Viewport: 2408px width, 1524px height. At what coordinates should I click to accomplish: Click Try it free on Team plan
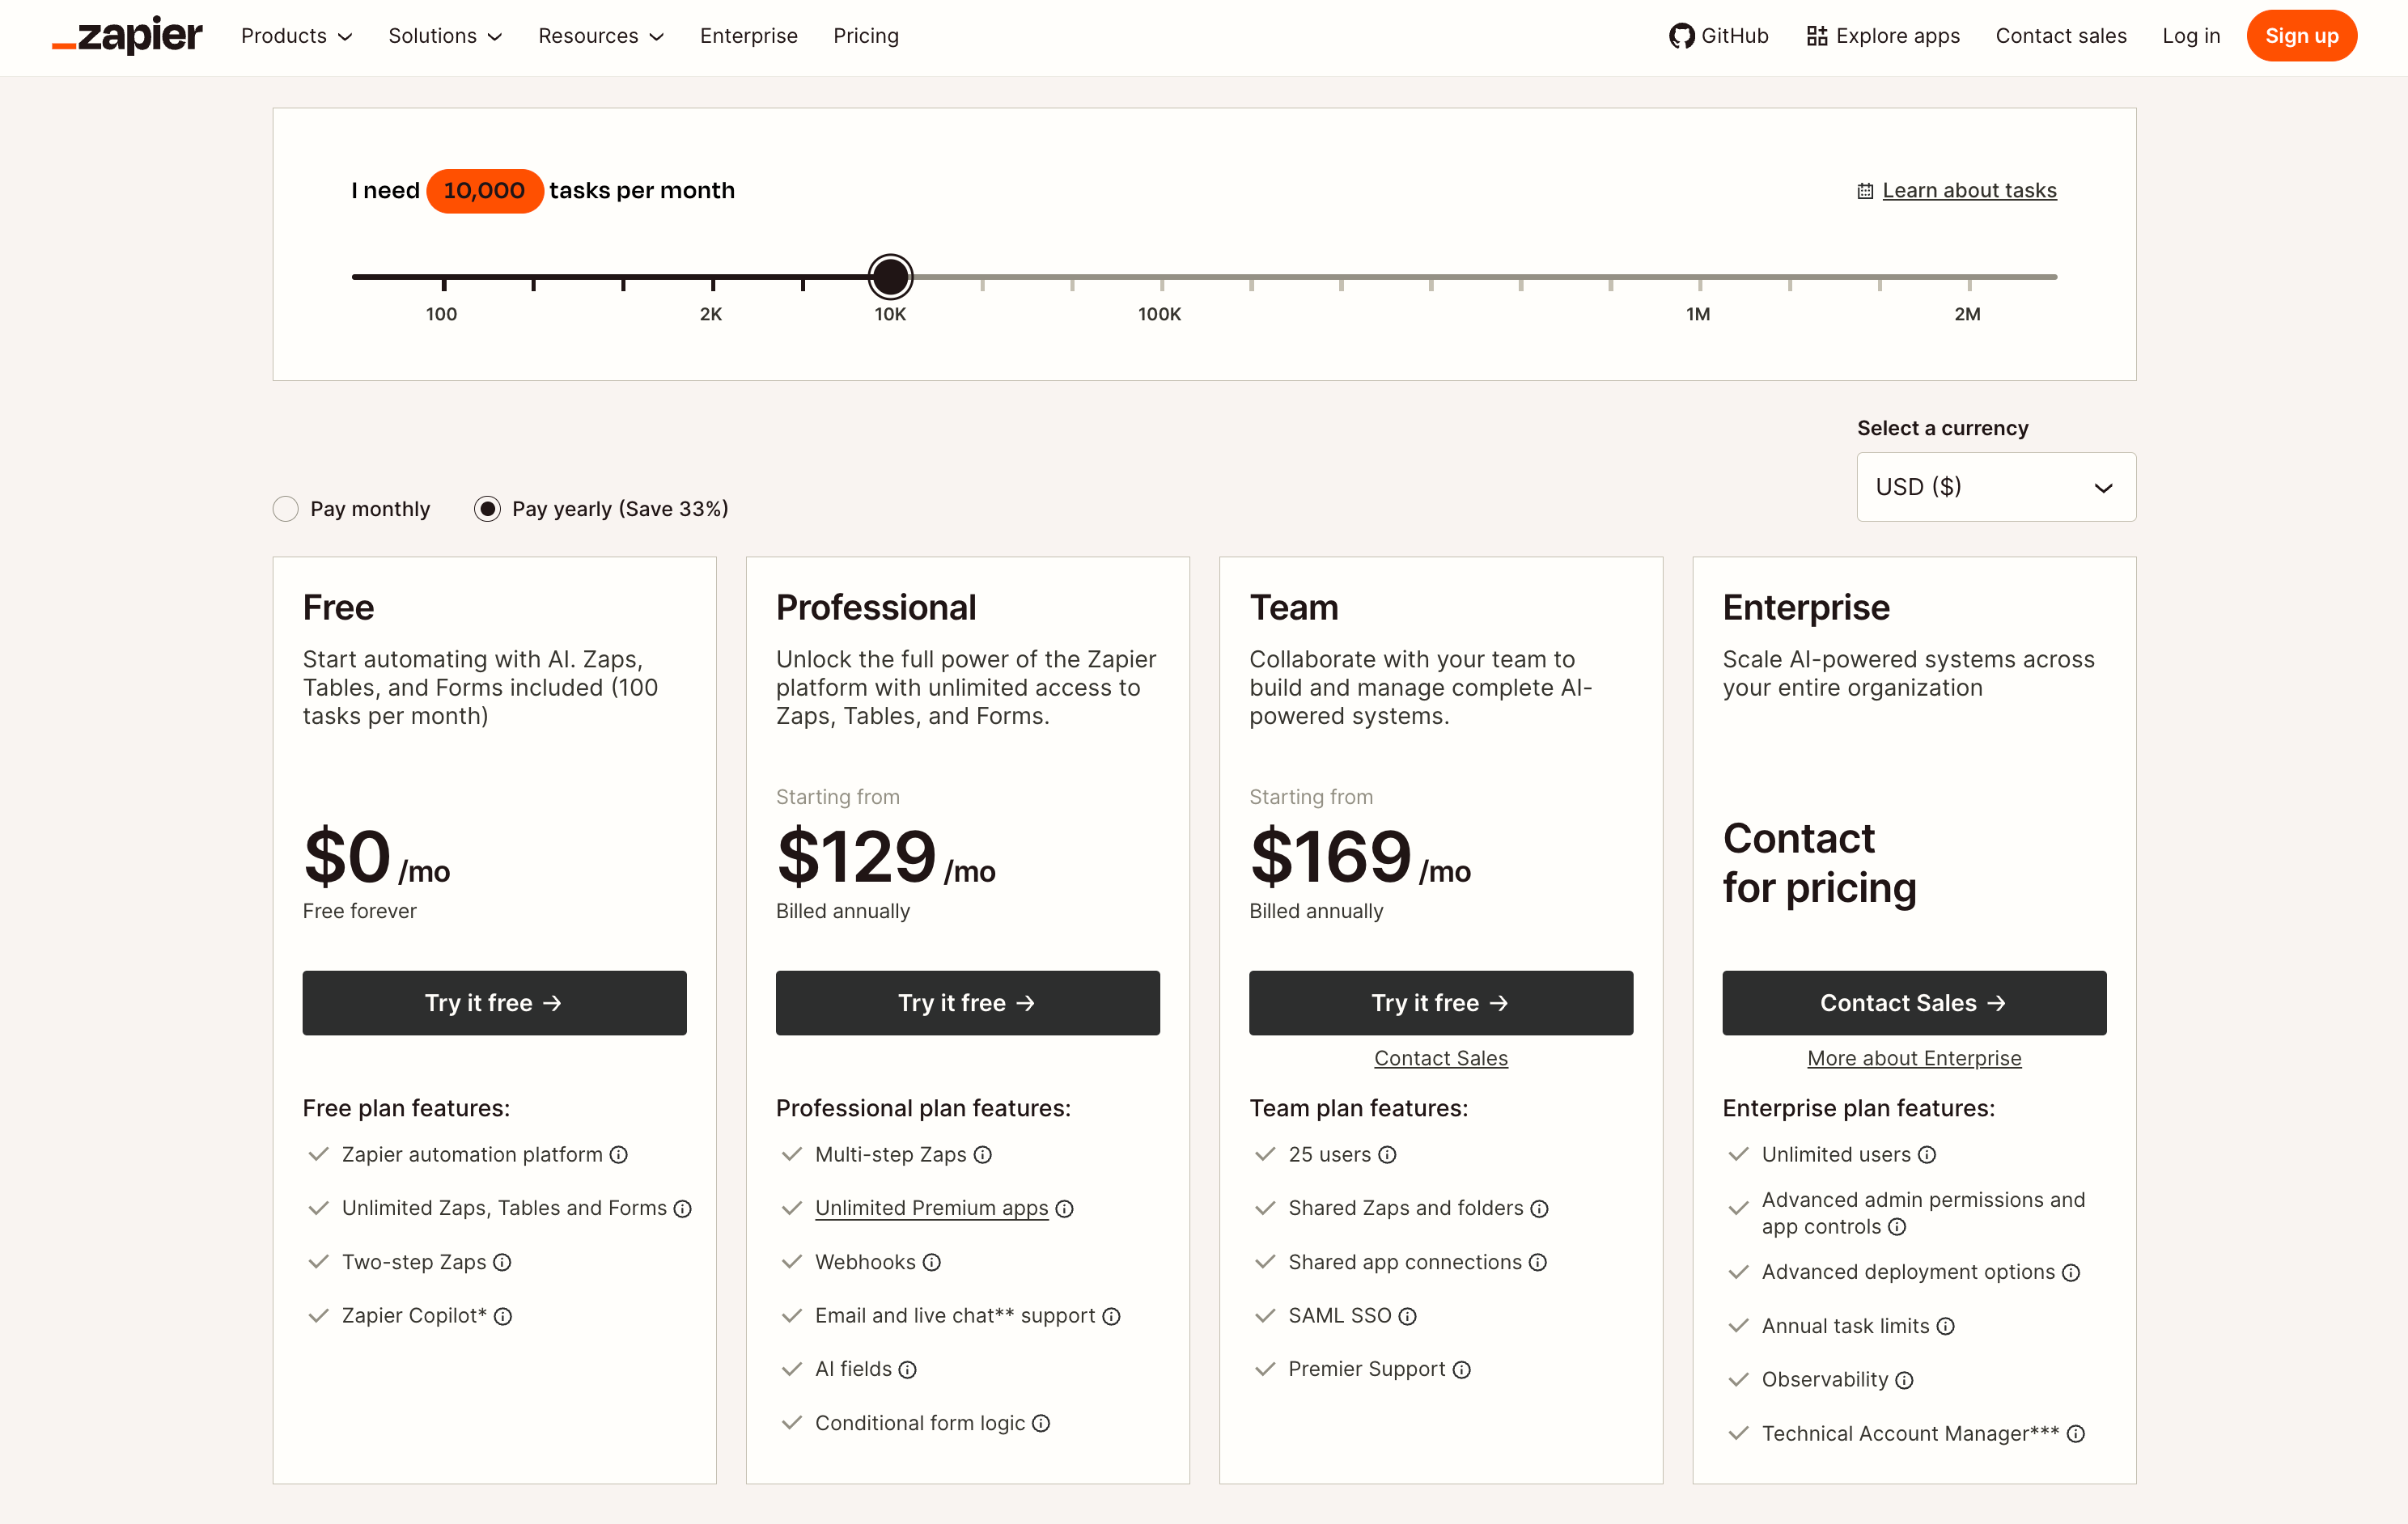click(x=1441, y=1003)
